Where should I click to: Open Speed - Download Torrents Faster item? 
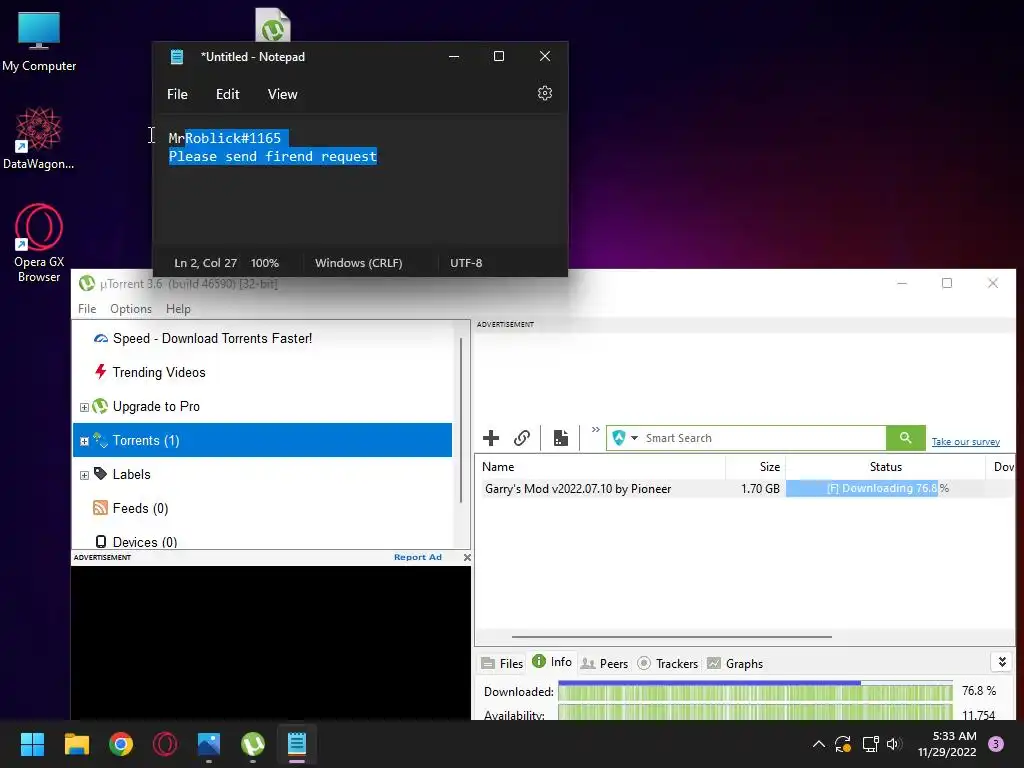tap(212, 338)
